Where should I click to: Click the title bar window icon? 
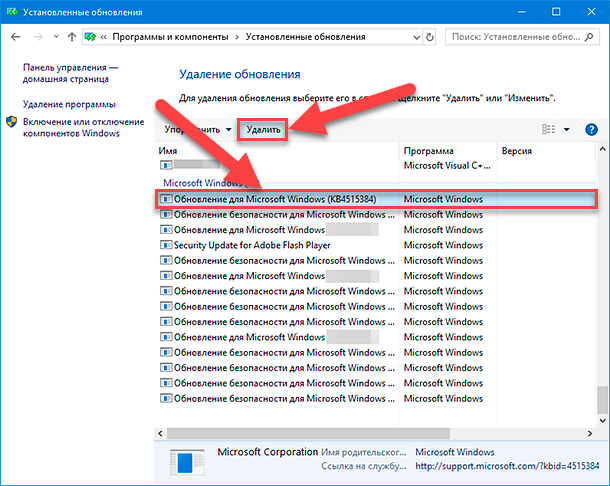pyautogui.click(x=12, y=12)
